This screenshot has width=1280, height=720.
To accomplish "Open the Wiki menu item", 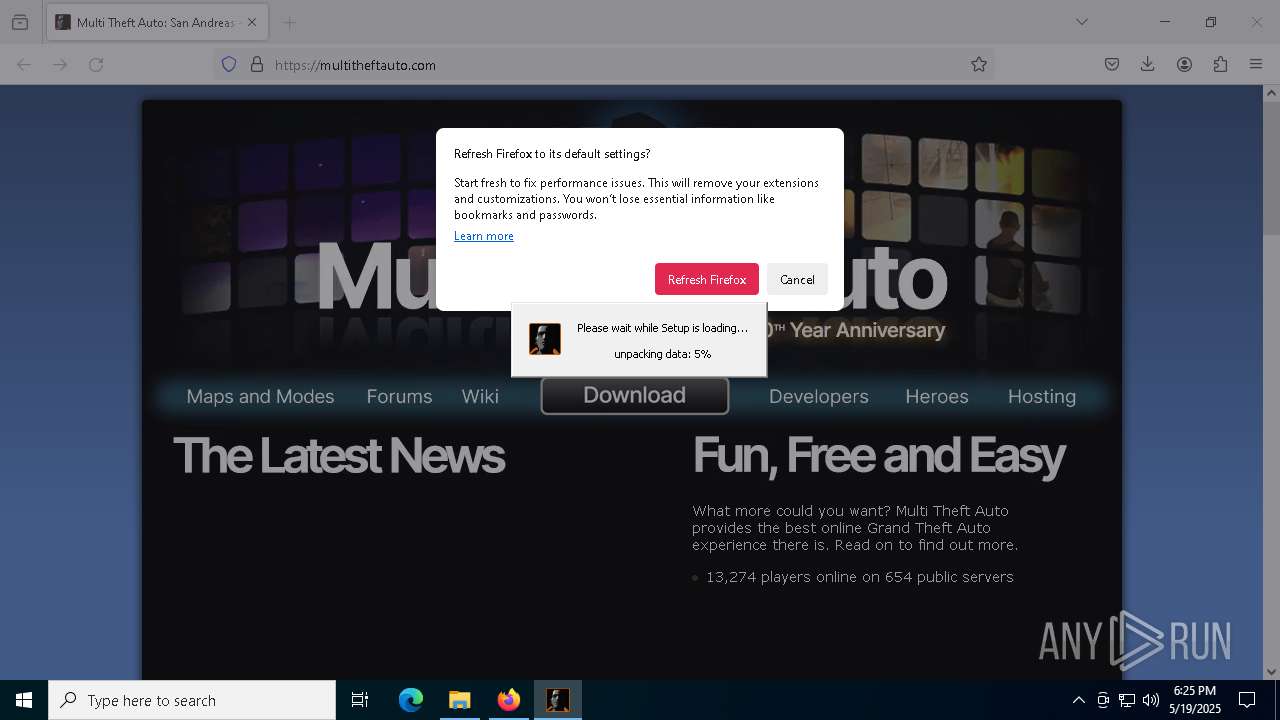I will [x=480, y=396].
